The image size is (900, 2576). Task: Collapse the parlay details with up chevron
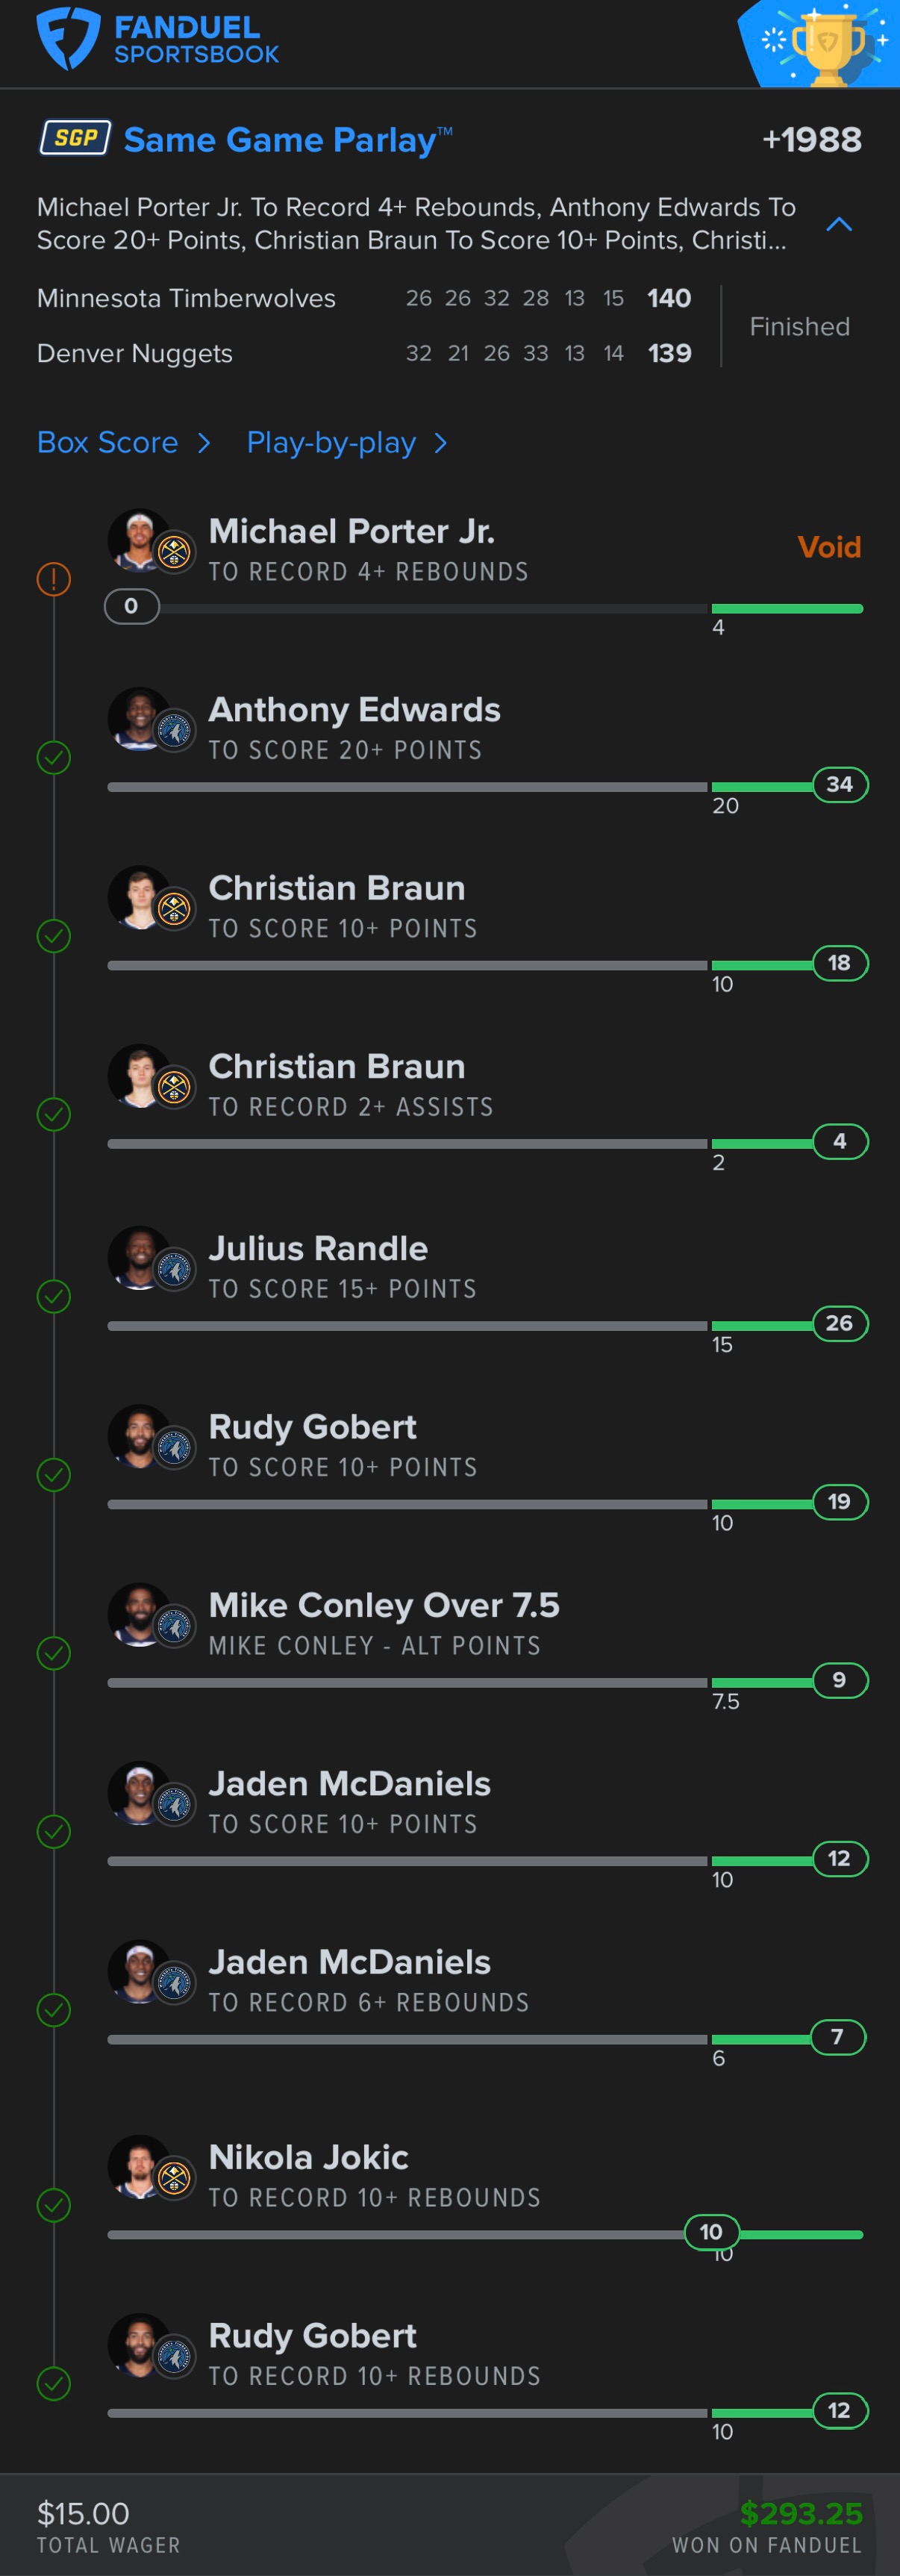839,224
